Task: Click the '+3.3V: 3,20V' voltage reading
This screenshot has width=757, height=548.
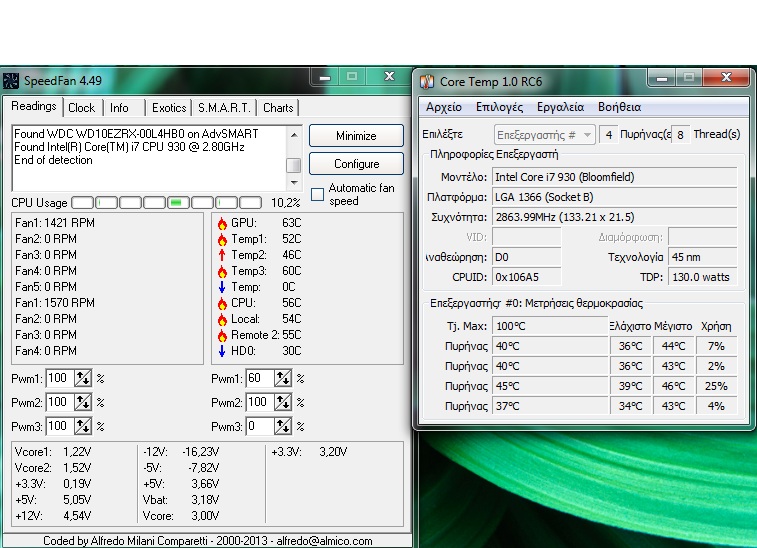Action: point(309,452)
